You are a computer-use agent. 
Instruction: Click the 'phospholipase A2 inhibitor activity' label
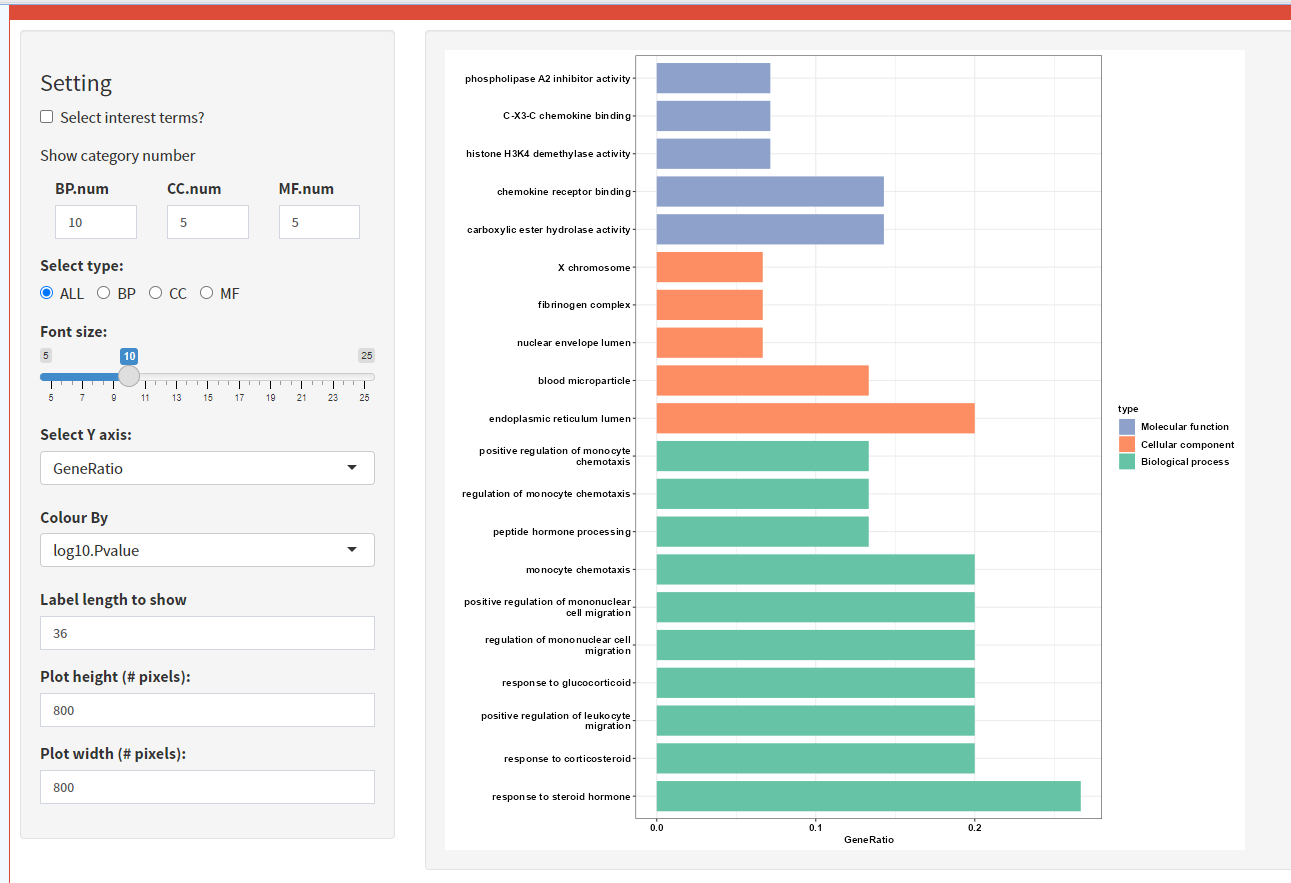(x=548, y=78)
